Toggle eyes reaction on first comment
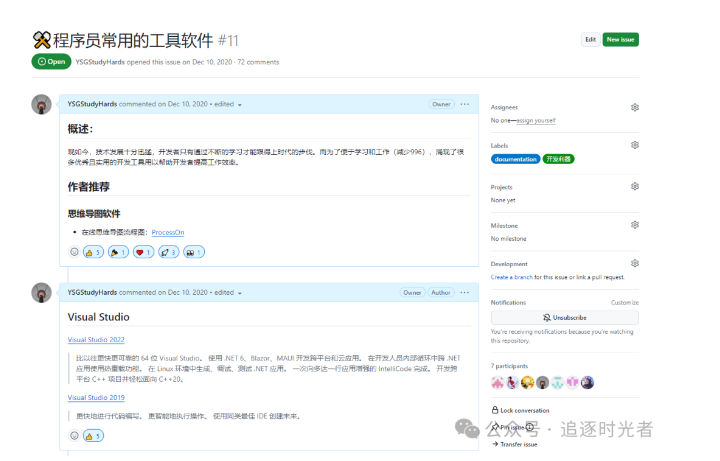The height and width of the screenshot is (461, 720). [x=194, y=252]
